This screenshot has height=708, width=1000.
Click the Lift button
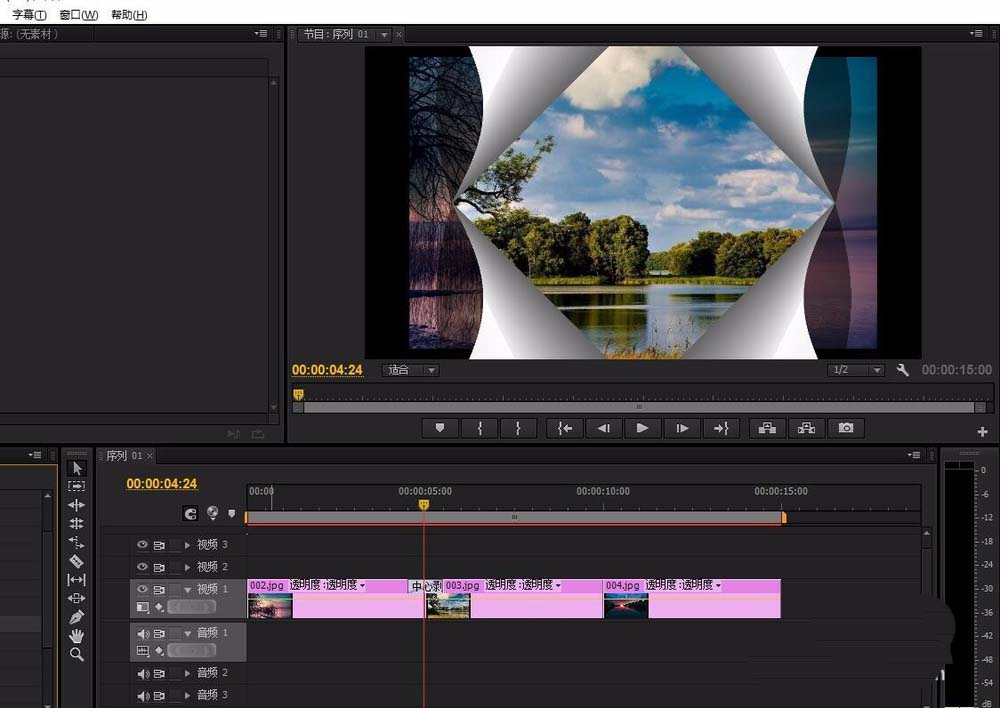(x=767, y=428)
